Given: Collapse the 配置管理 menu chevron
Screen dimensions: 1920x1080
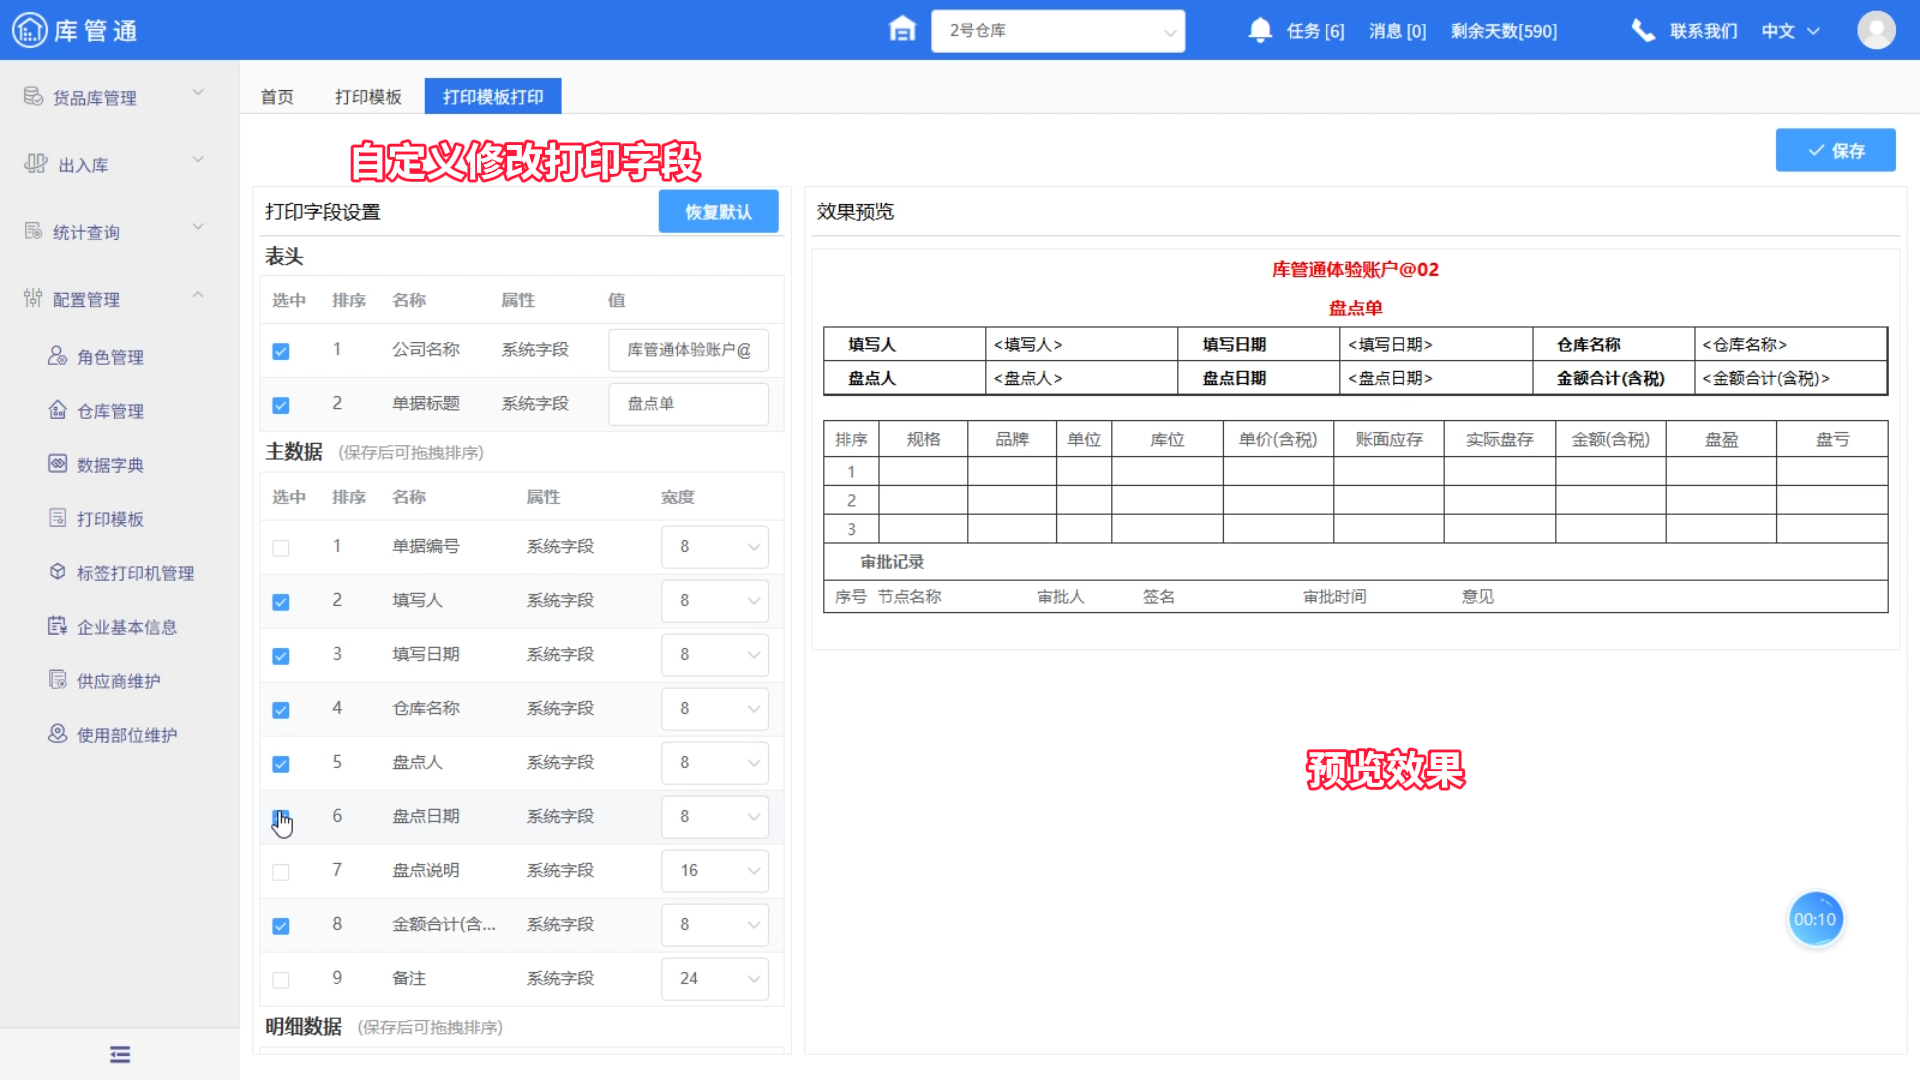Looking at the screenshot, I should pyautogui.click(x=198, y=294).
